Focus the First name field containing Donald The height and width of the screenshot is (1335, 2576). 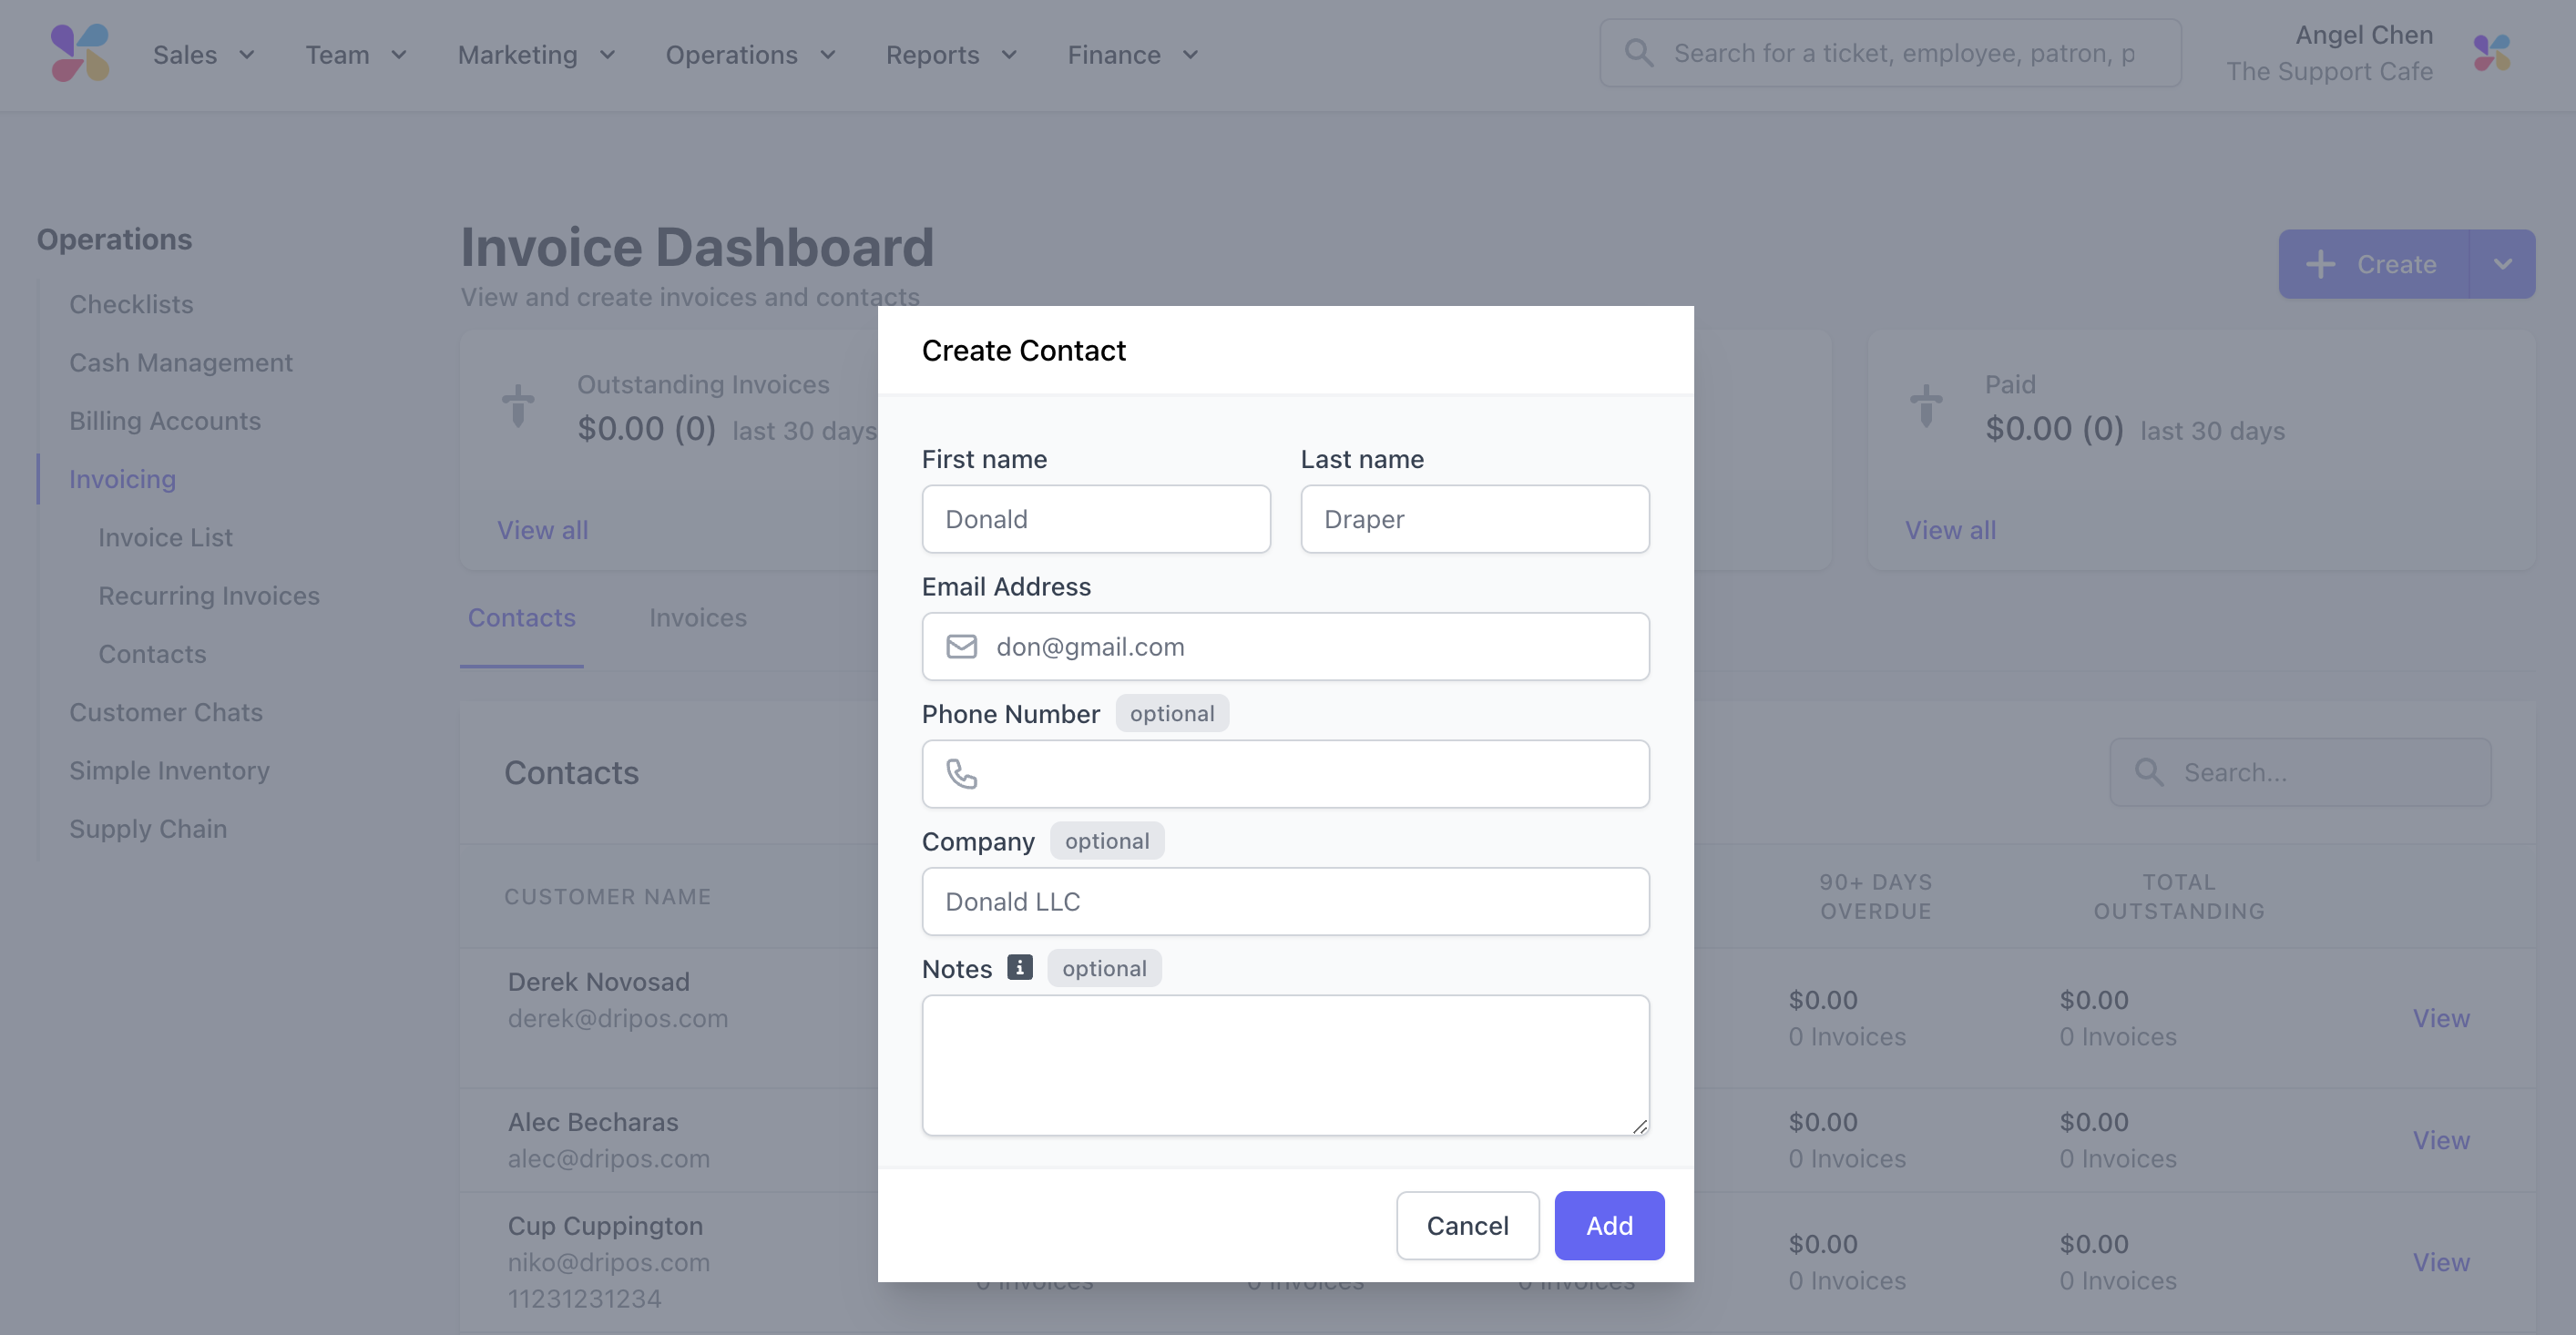coord(1096,519)
